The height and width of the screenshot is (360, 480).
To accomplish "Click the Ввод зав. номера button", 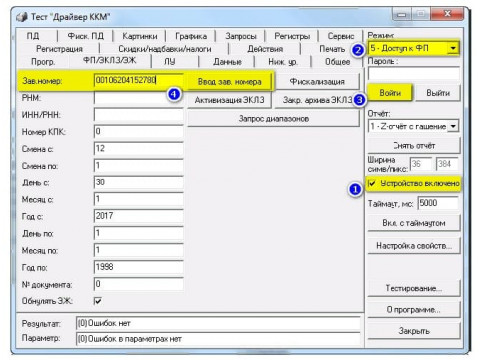I will pyautogui.click(x=229, y=82).
